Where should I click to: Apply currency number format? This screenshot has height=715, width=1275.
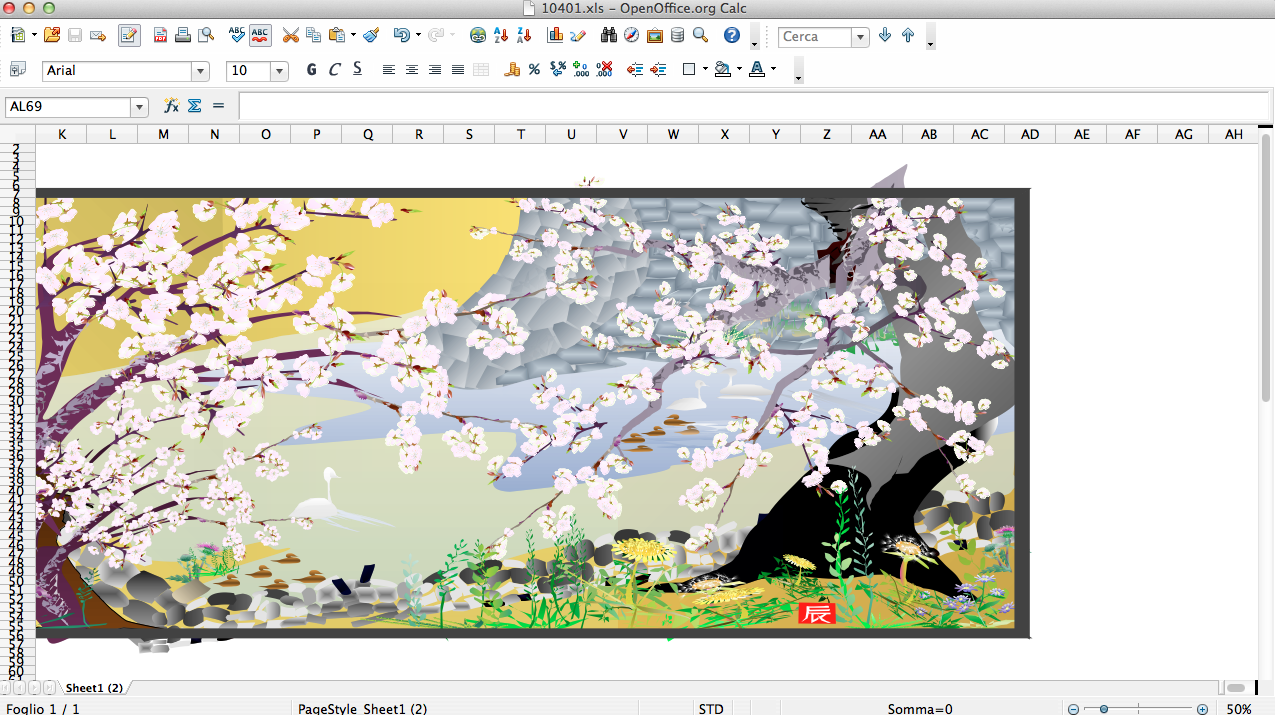tap(512, 70)
